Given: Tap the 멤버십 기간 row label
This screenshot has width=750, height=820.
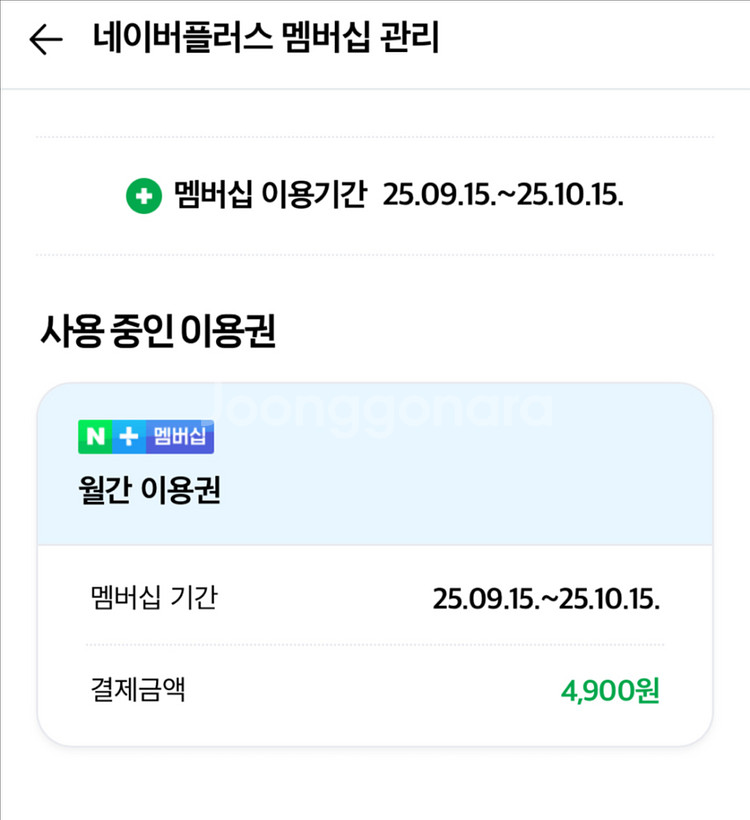Looking at the screenshot, I should pos(153,599).
